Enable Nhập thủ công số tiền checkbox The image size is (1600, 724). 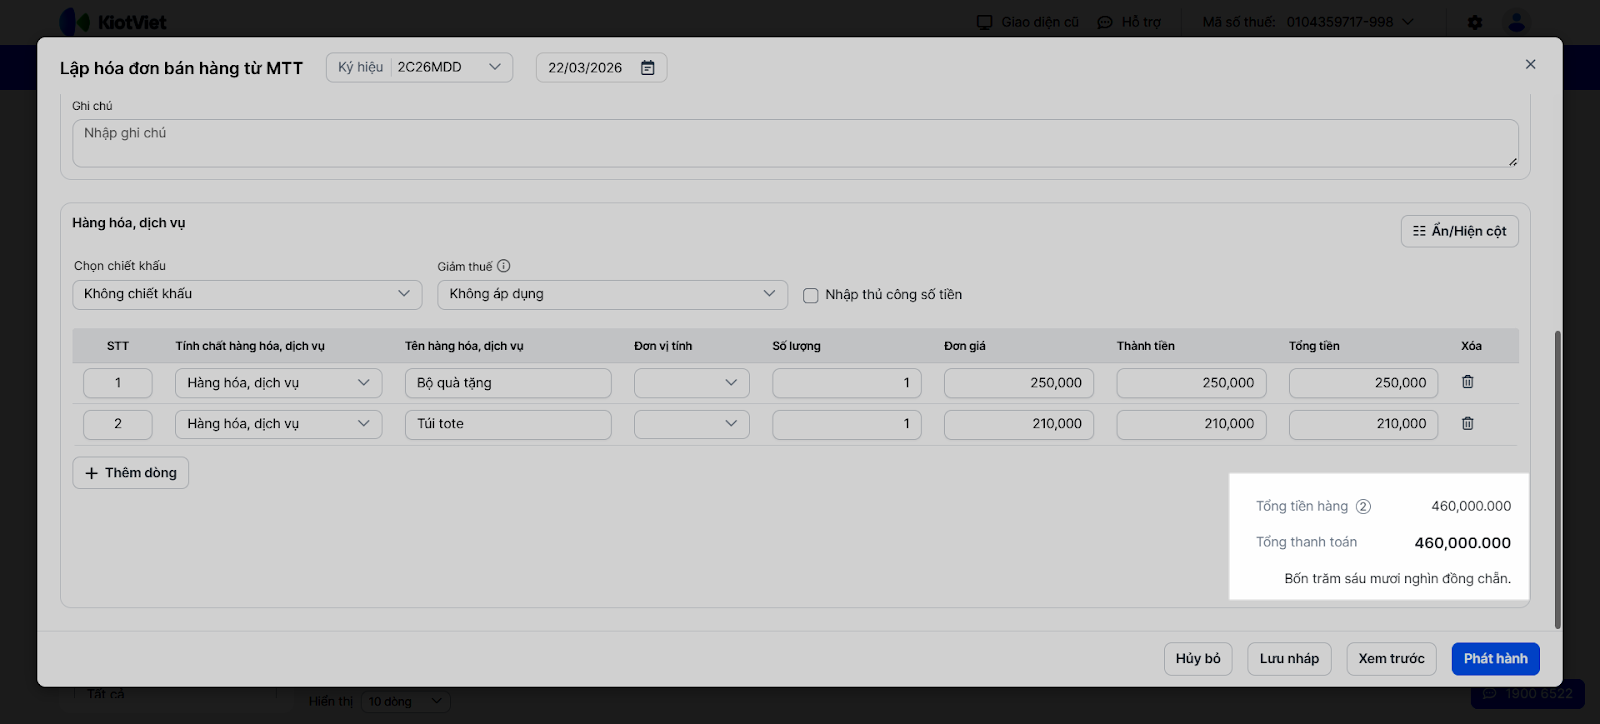pyautogui.click(x=811, y=295)
